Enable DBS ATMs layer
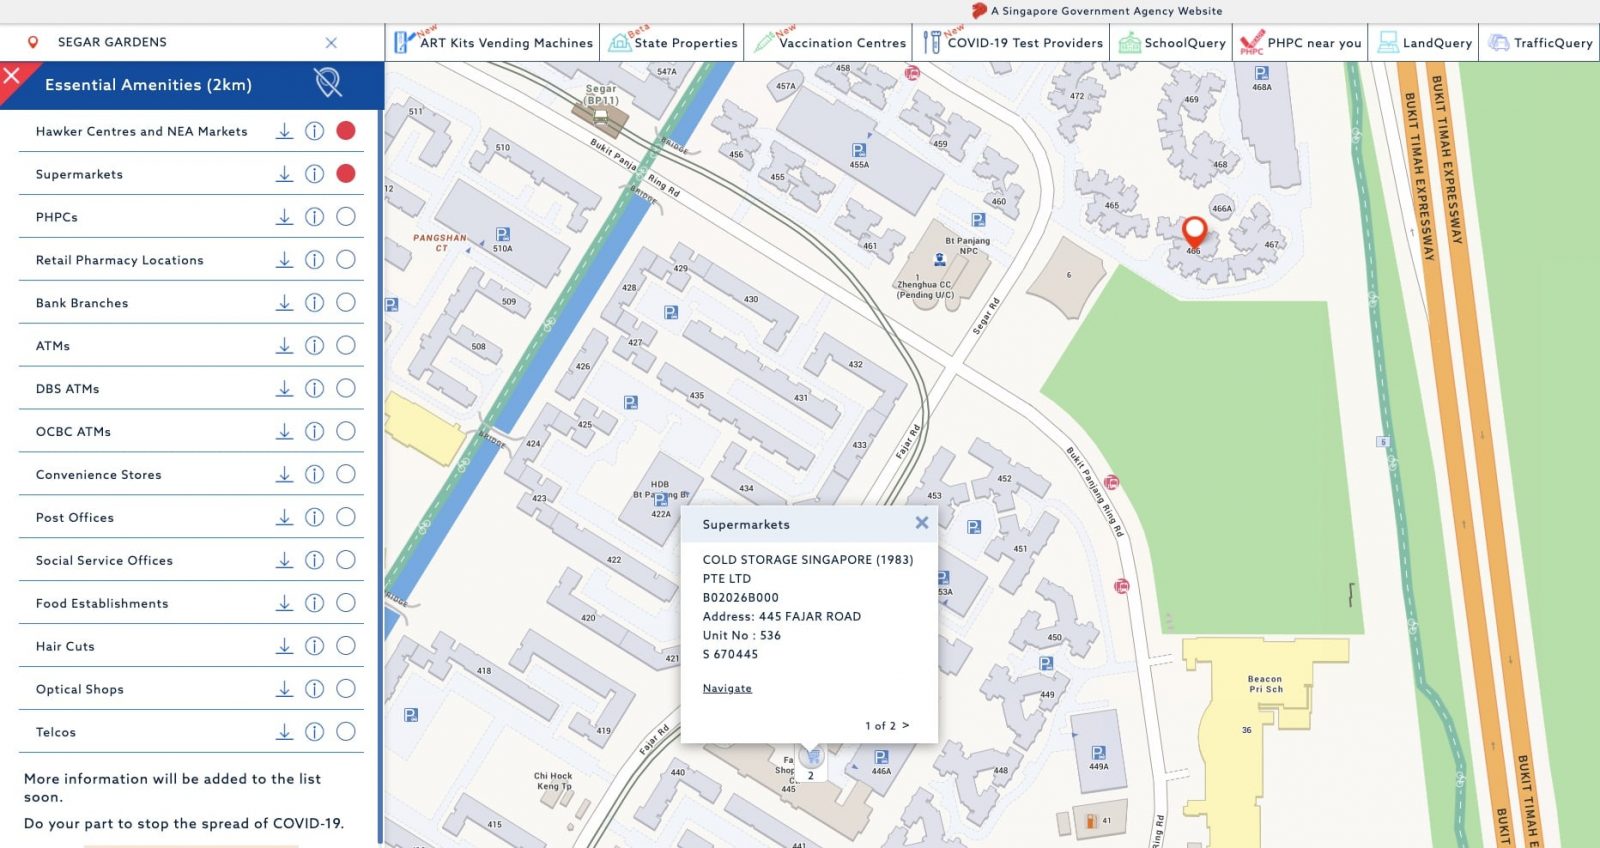 (346, 389)
